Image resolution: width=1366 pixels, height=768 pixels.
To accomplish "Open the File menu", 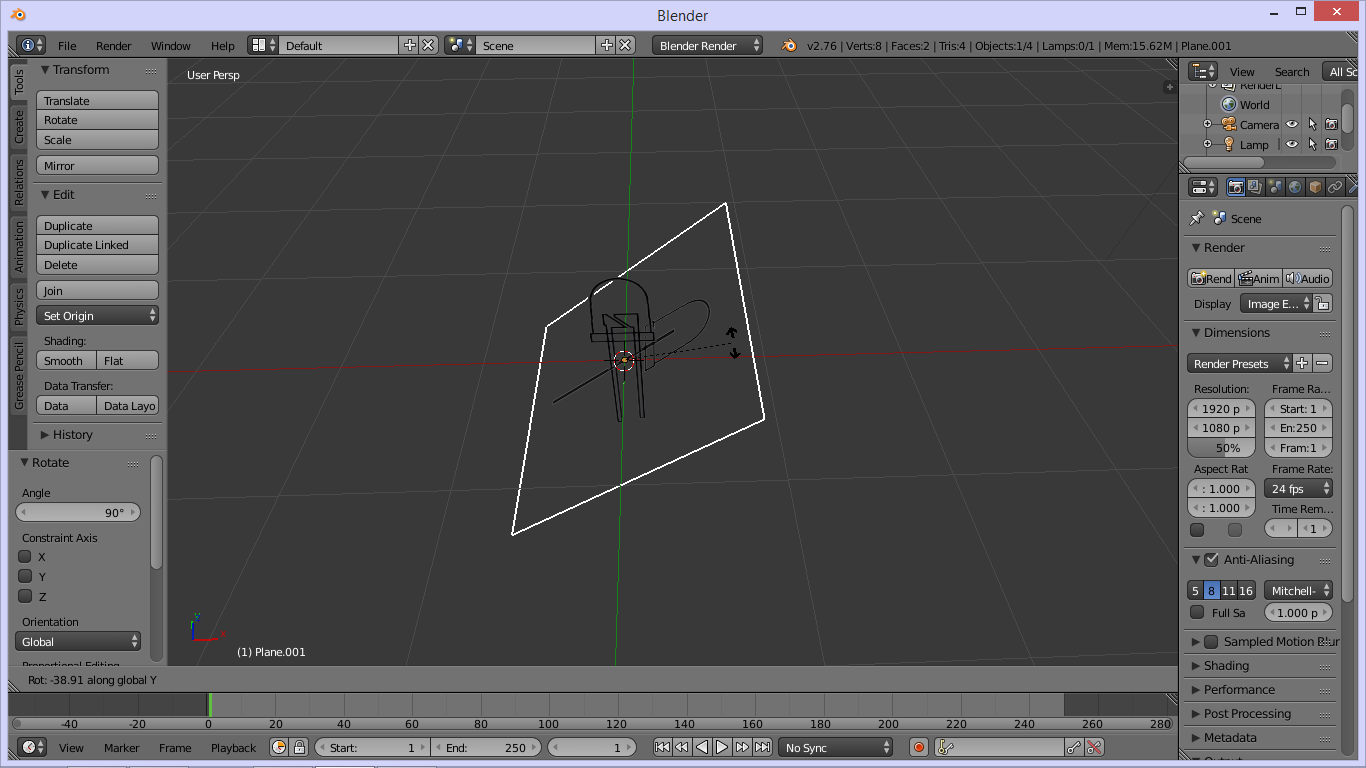I will (x=67, y=45).
